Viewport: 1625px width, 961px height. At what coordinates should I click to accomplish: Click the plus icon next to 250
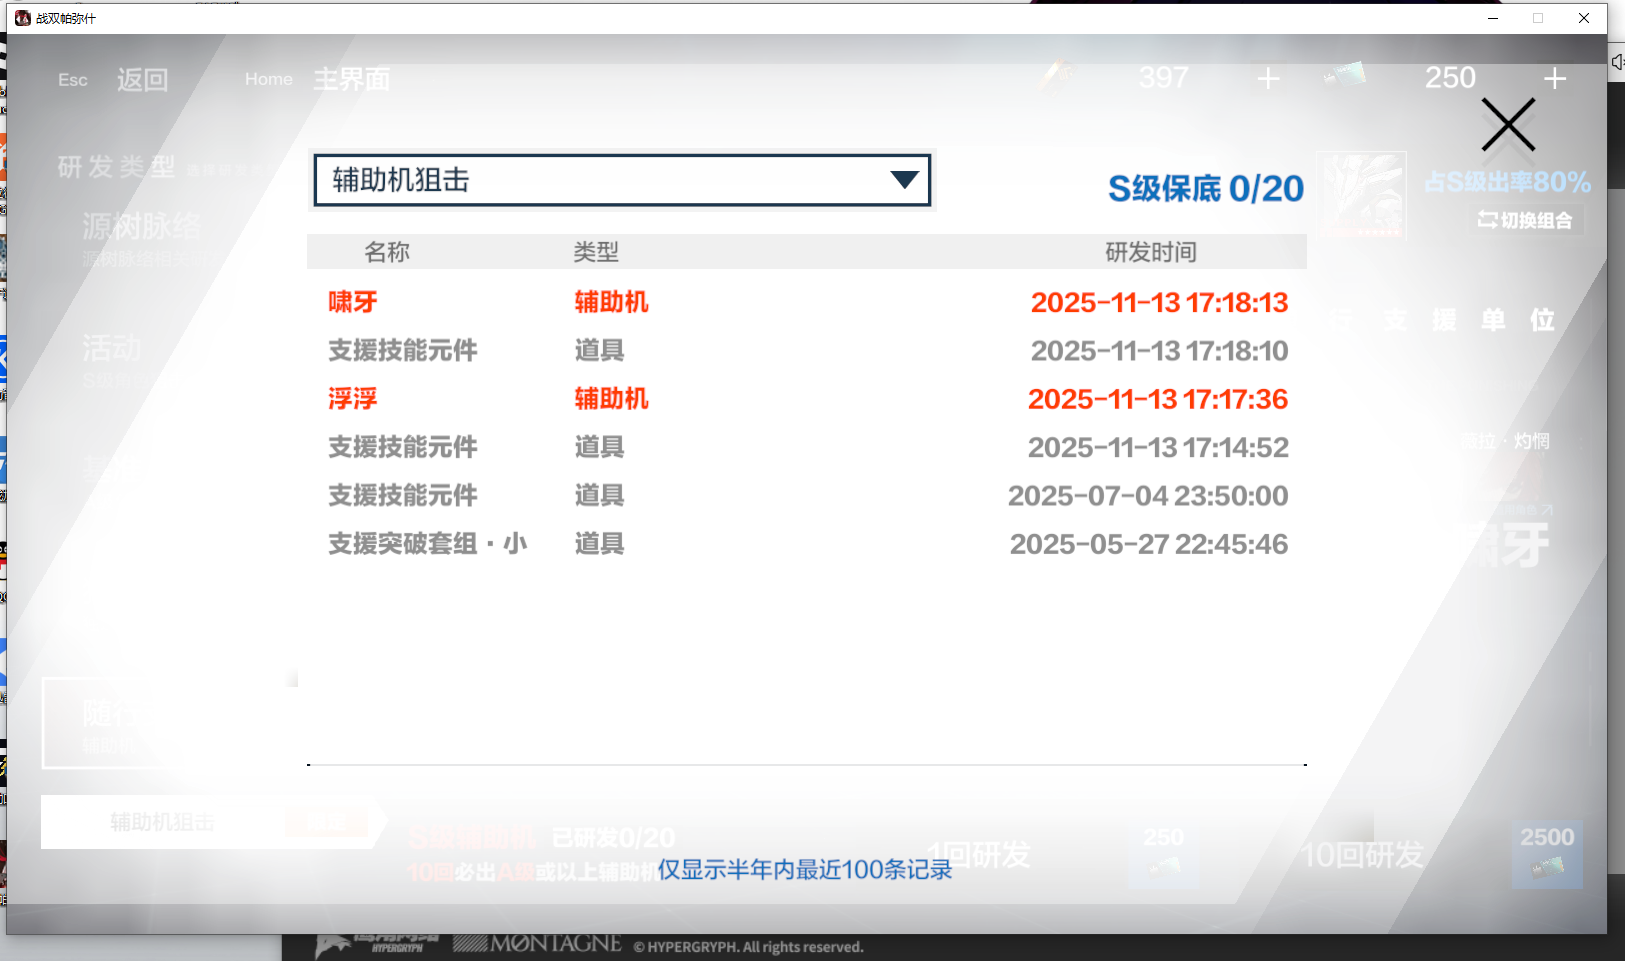pos(1554,79)
